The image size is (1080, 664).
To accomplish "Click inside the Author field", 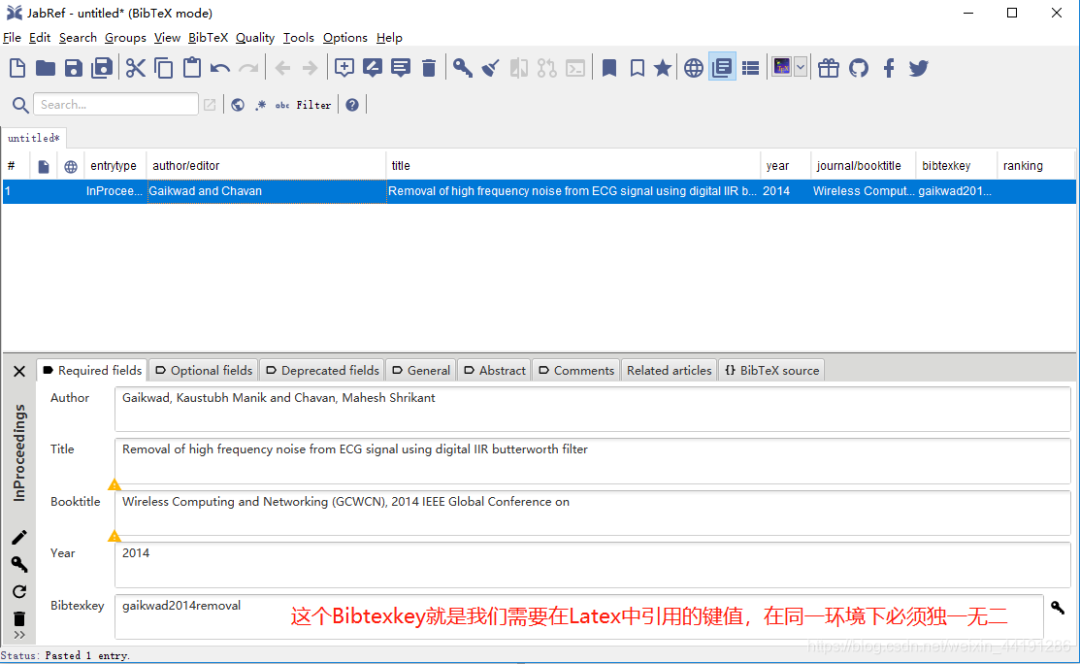I will point(592,410).
